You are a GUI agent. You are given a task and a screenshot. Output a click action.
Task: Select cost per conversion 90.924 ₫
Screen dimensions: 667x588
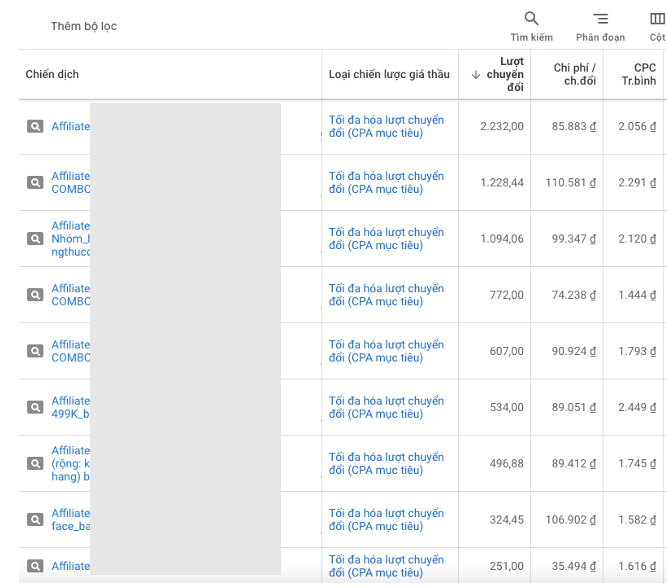click(574, 351)
